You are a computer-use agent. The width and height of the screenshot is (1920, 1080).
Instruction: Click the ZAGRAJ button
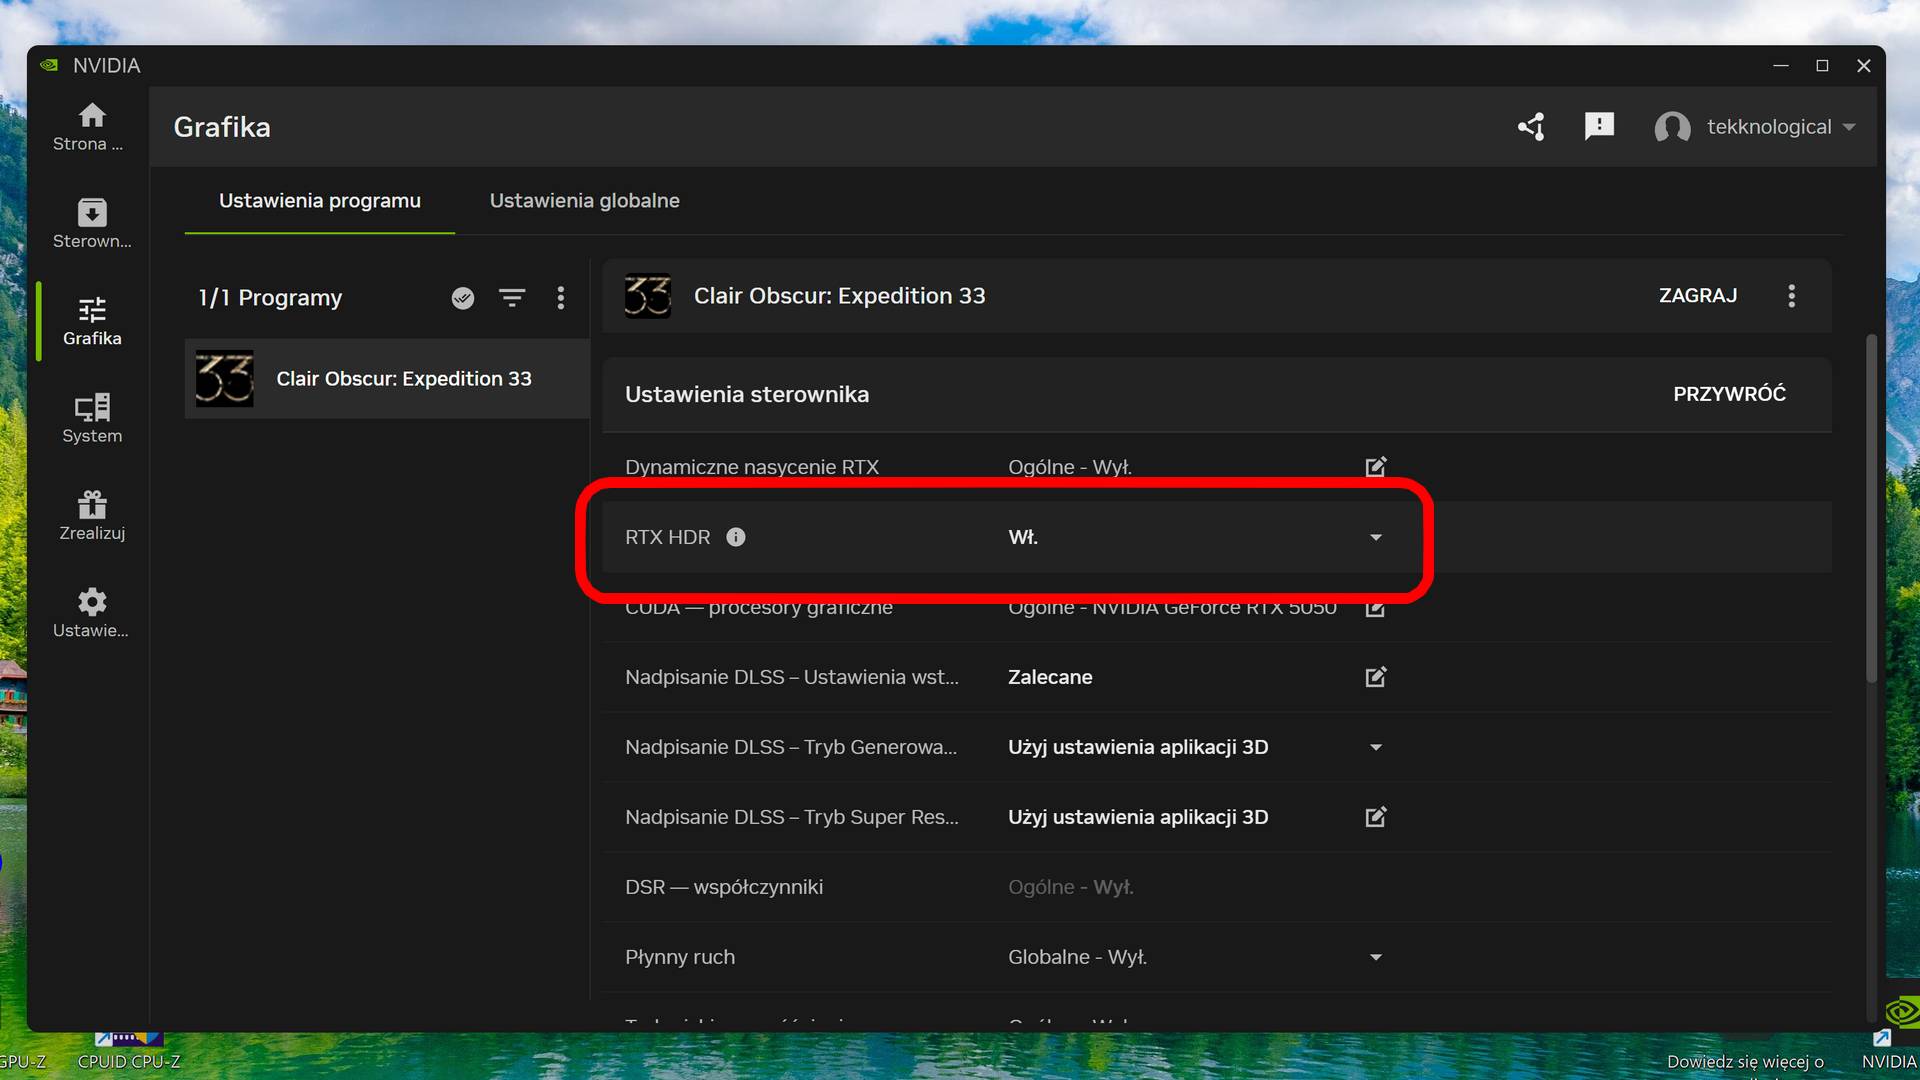[1697, 295]
